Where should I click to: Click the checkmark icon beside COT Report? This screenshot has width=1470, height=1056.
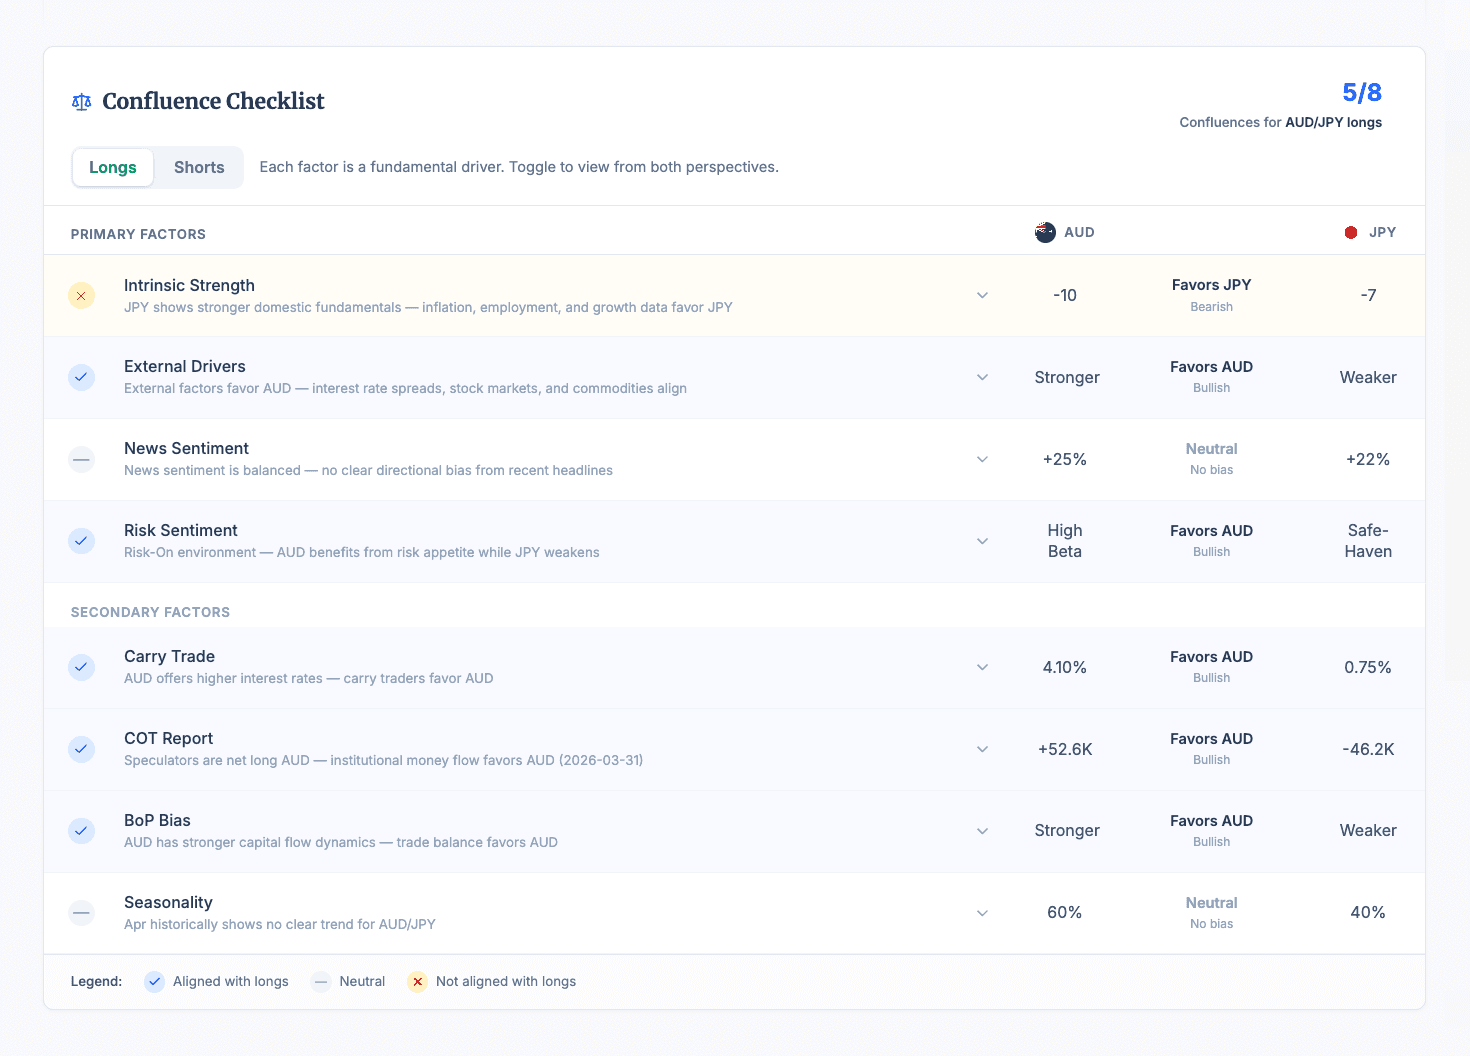pos(81,749)
